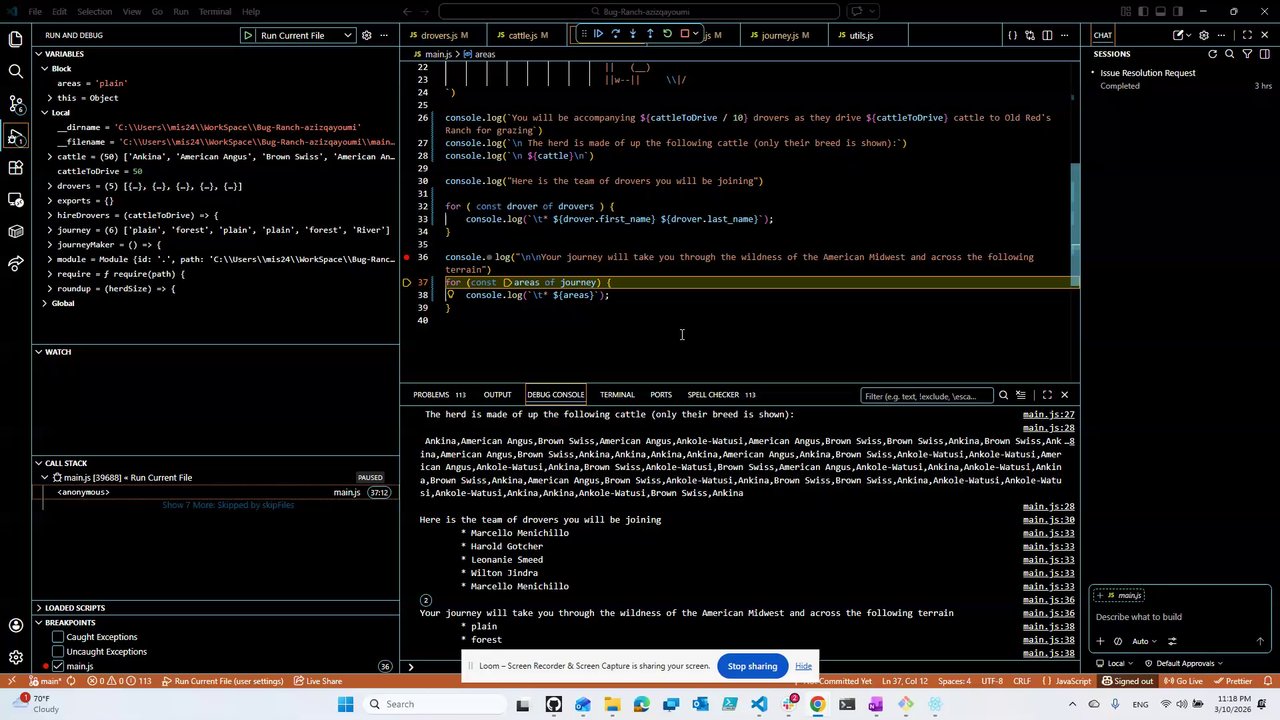This screenshot has height=720, width=1280.
Task: Click the main.js:27 source link in console
Action: click(1048, 415)
